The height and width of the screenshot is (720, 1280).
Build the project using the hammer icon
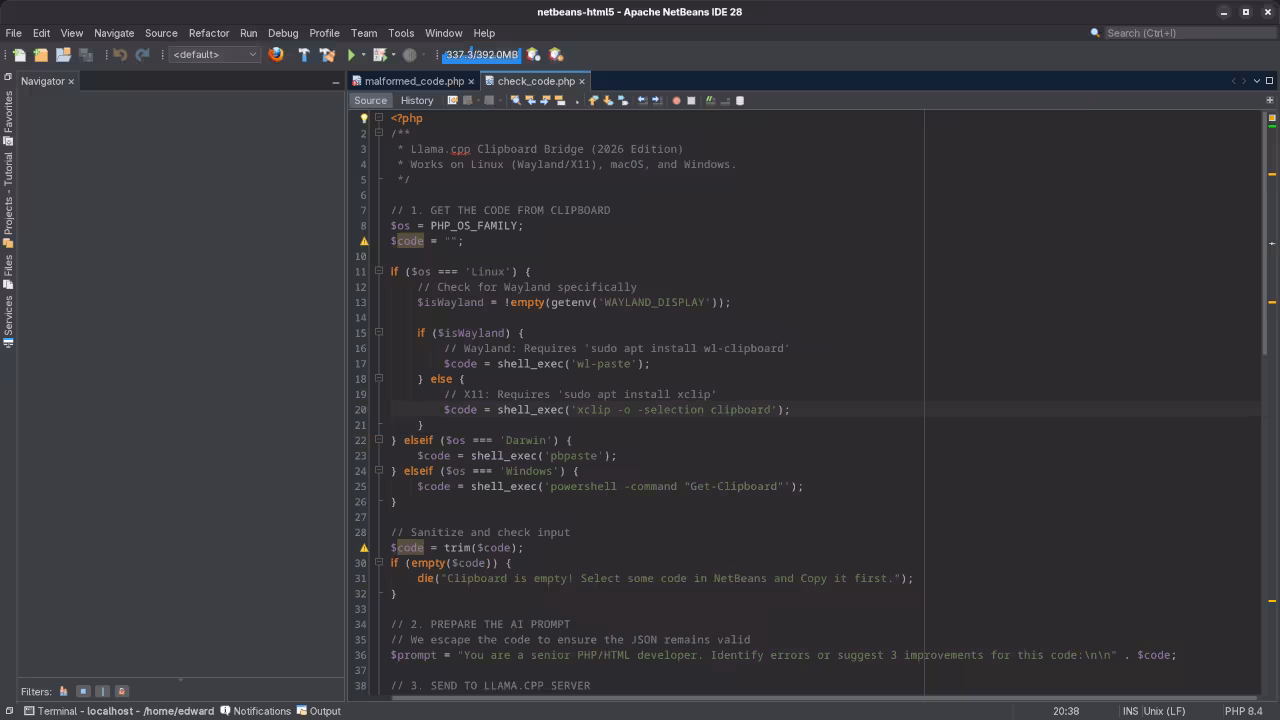tap(304, 55)
